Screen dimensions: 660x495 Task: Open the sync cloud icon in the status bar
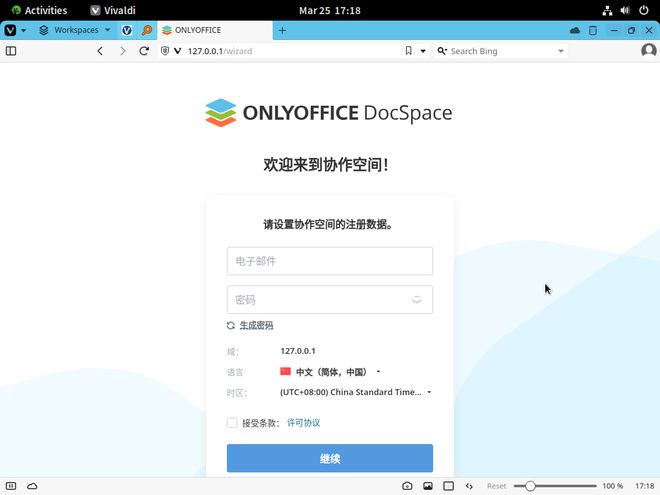(x=32, y=486)
